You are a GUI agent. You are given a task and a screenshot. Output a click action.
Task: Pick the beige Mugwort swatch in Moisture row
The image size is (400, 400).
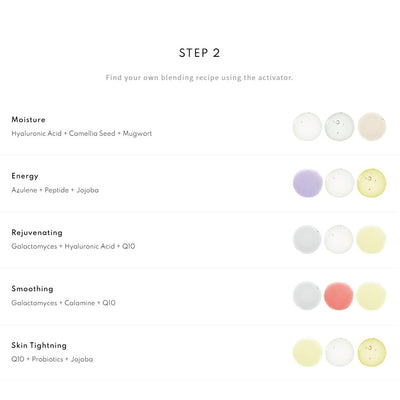coord(372,126)
